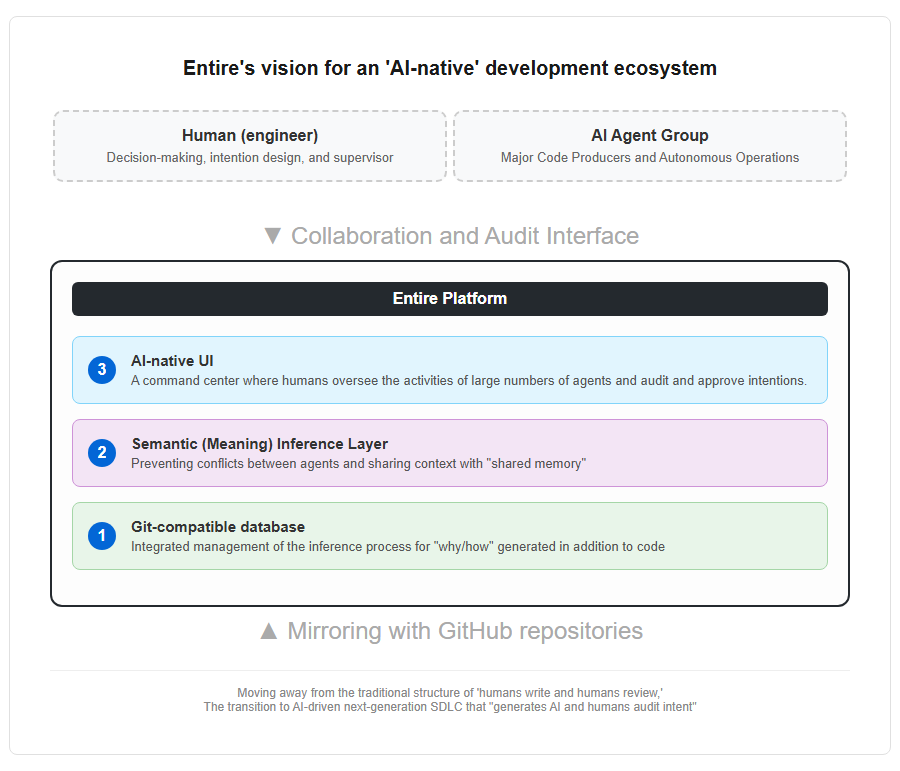Click the Semantic (Meaning) Inference Layer heading
900x771 pixels.
[x=260, y=444]
